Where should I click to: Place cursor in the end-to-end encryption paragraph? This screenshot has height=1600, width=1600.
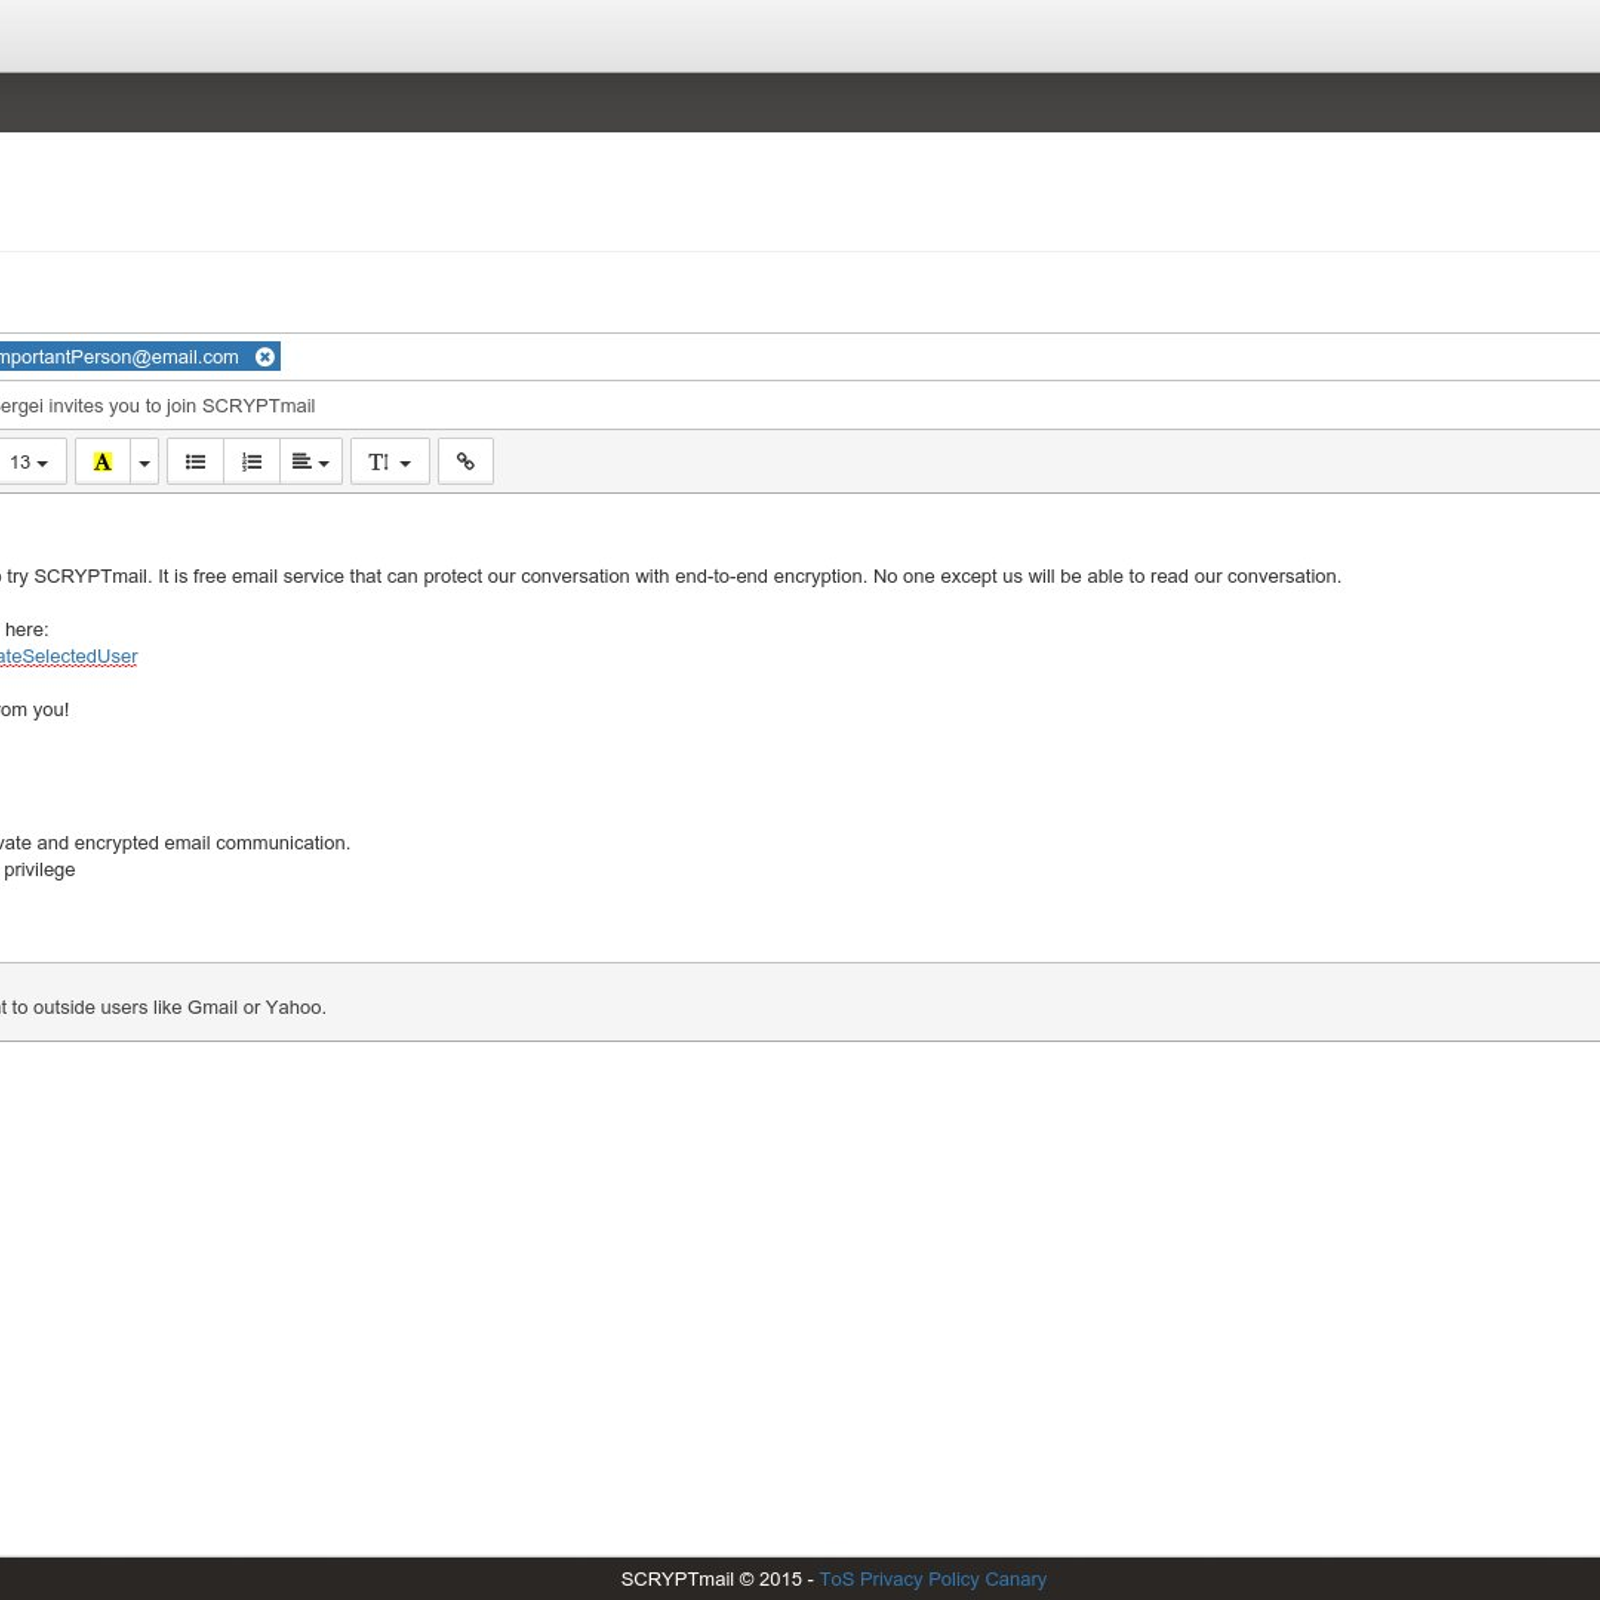(671, 577)
